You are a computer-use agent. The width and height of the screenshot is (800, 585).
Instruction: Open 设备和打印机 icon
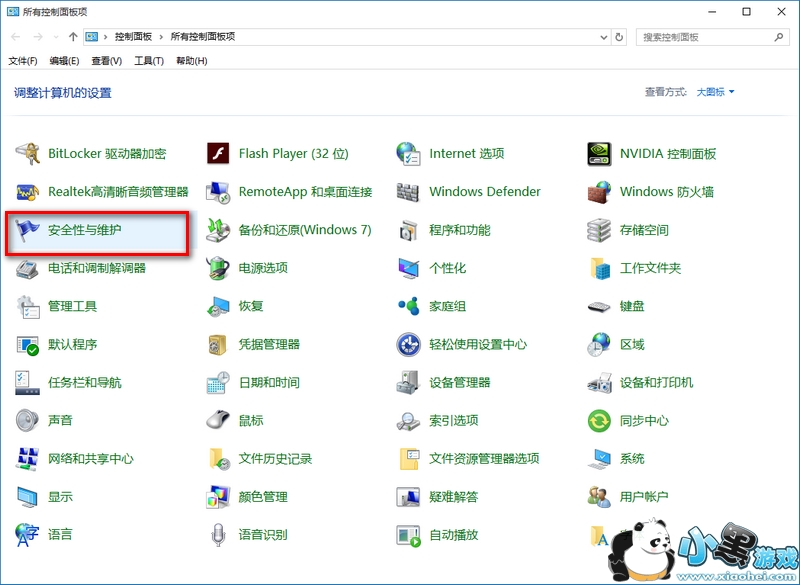pos(599,383)
